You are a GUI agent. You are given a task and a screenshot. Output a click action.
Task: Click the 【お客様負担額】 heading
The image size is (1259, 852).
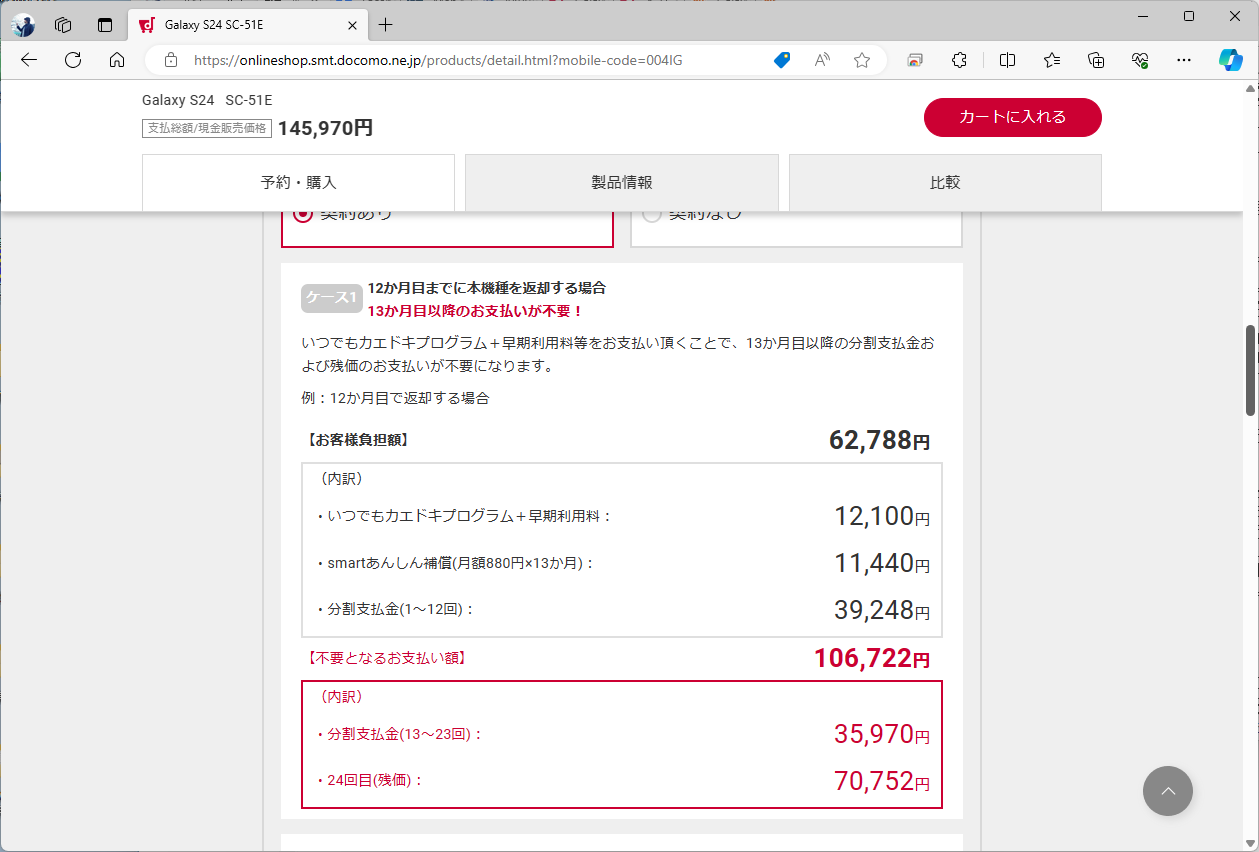click(x=358, y=440)
